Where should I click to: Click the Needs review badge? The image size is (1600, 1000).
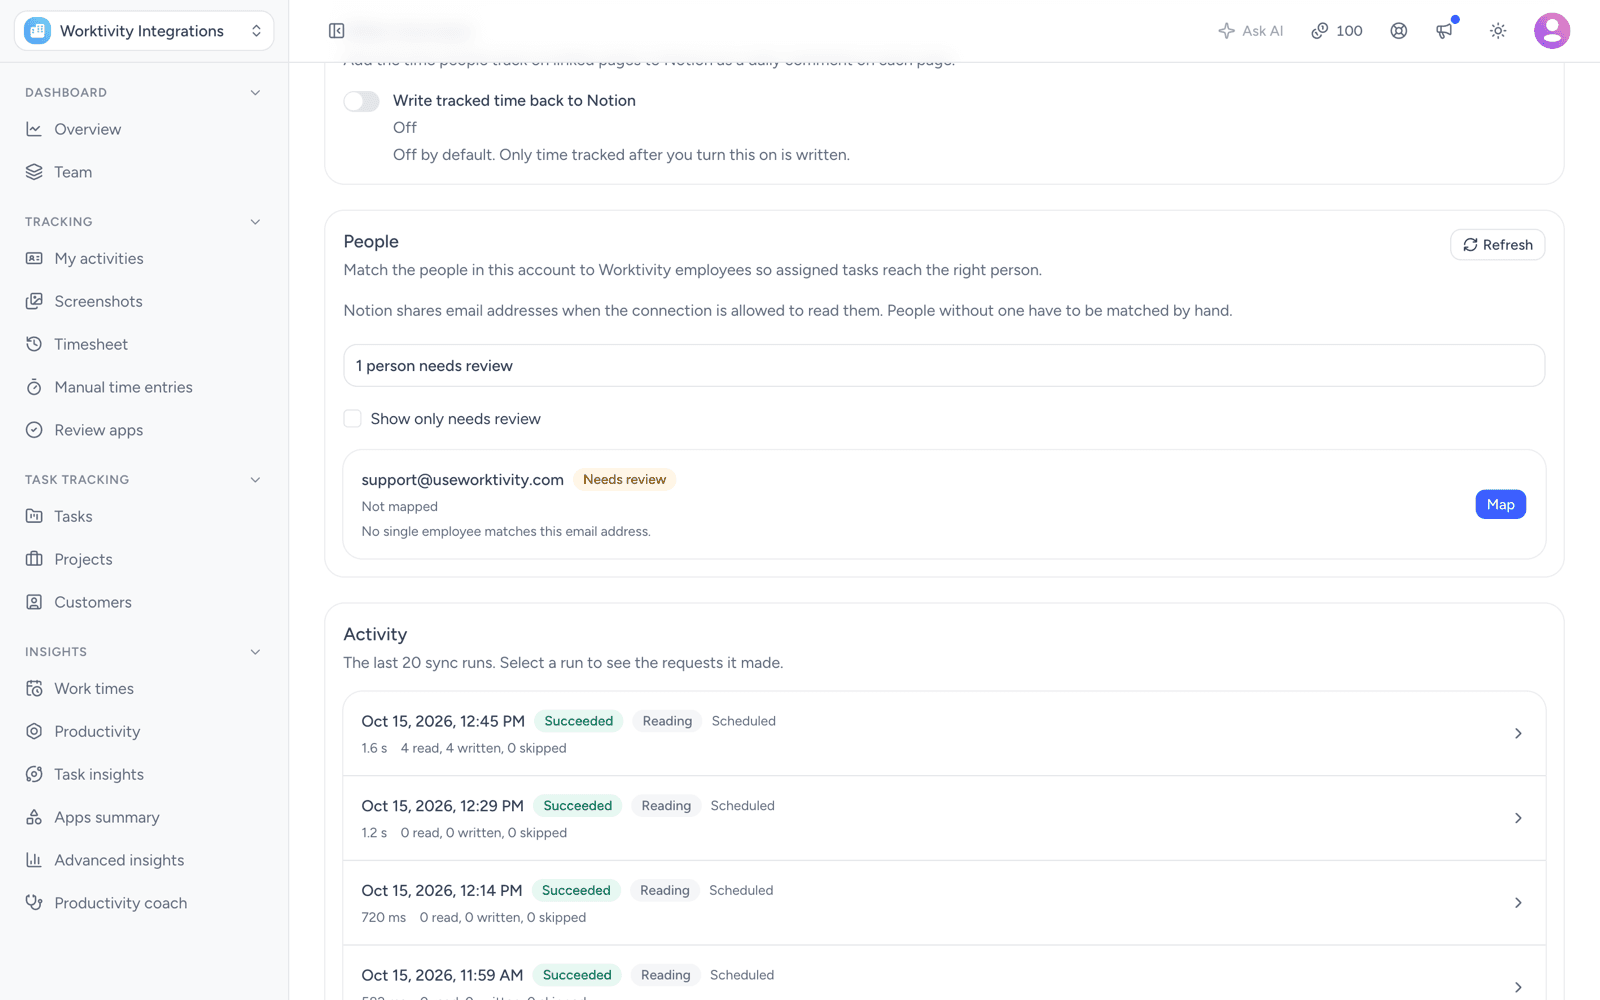click(624, 480)
